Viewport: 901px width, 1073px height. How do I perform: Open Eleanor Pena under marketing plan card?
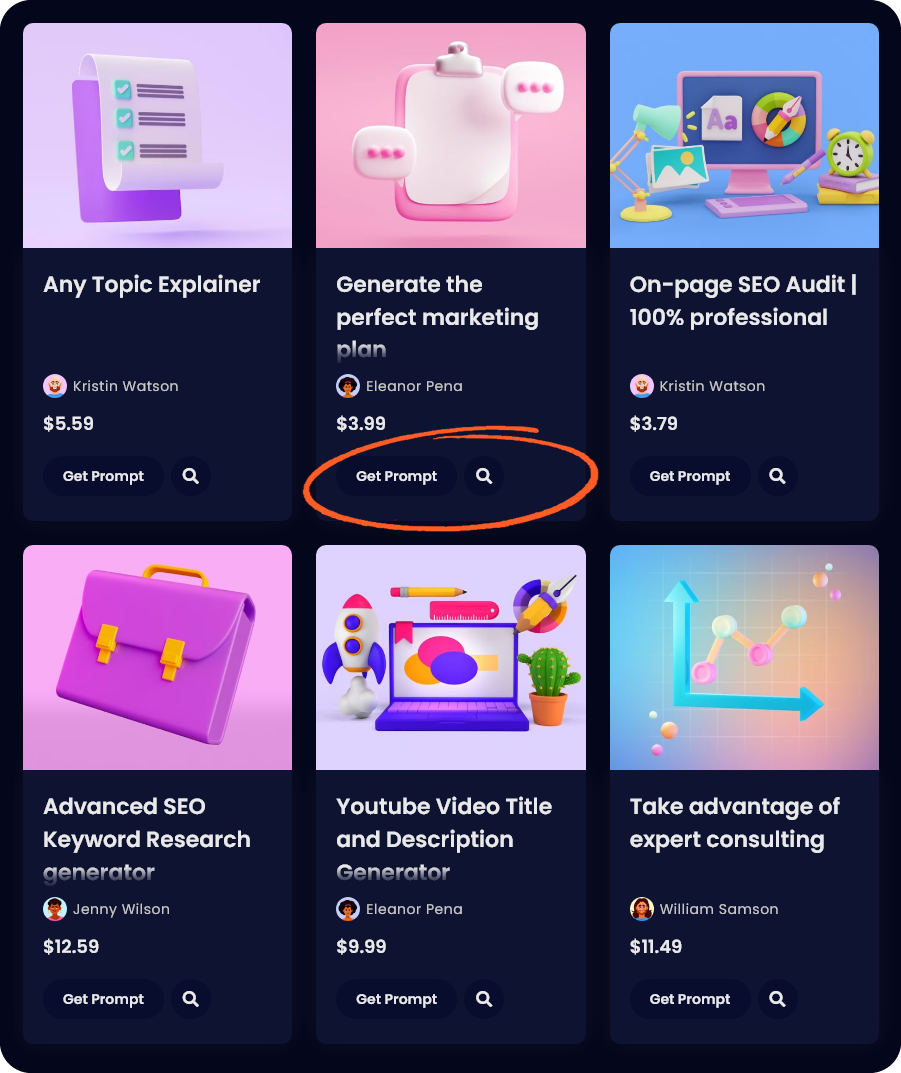[x=414, y=386]
